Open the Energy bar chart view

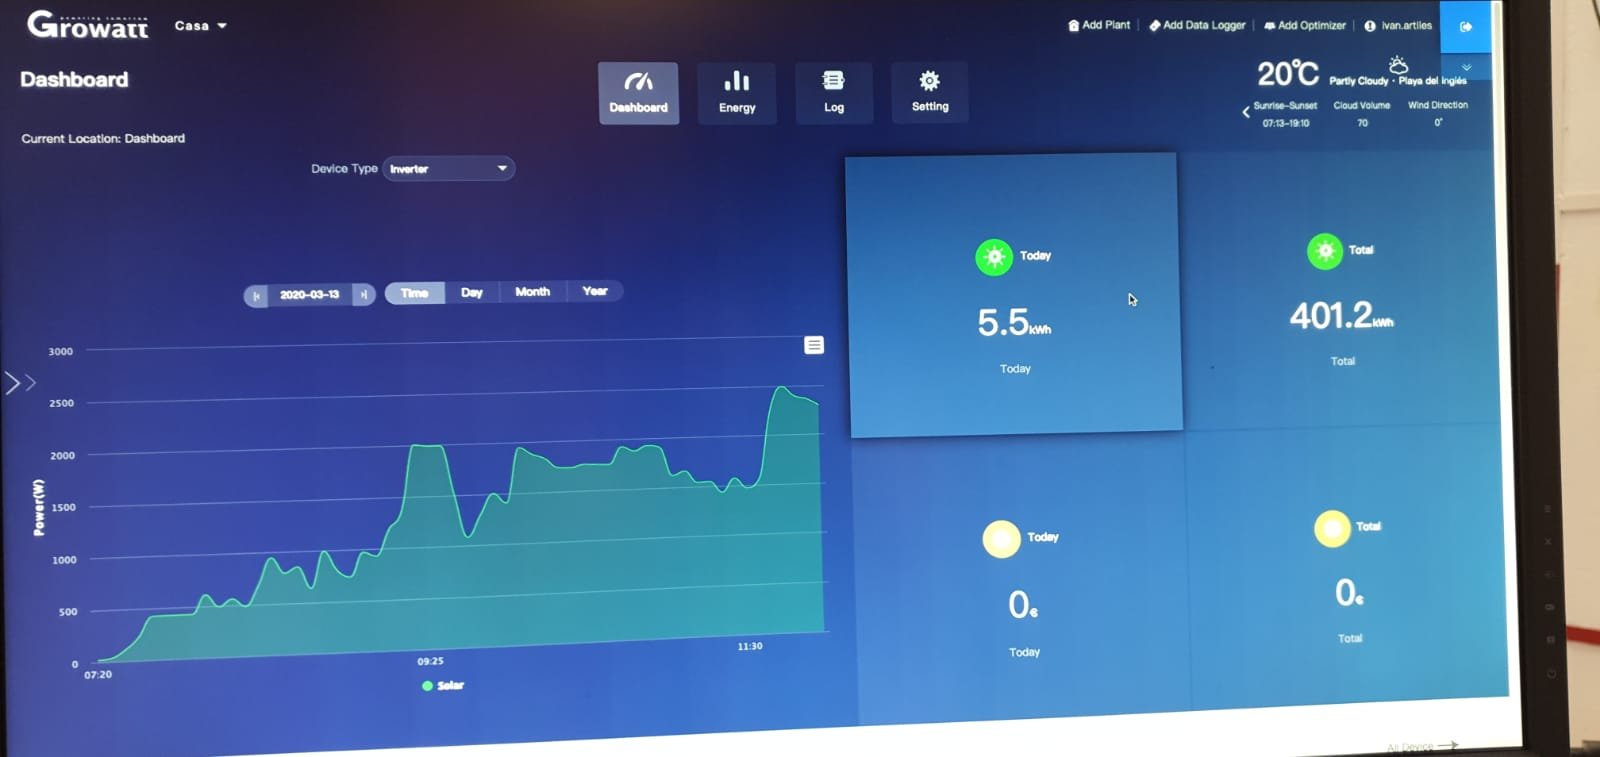pos(737,93)
